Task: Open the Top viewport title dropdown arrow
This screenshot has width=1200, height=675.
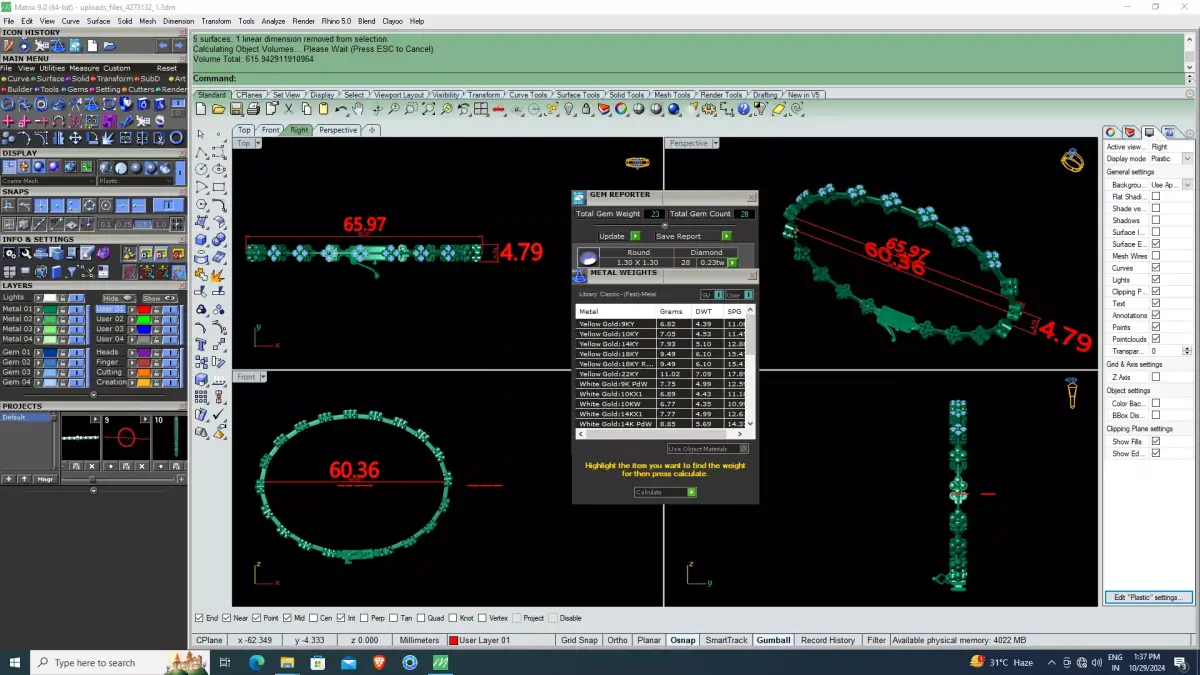Action: (258, 143)
